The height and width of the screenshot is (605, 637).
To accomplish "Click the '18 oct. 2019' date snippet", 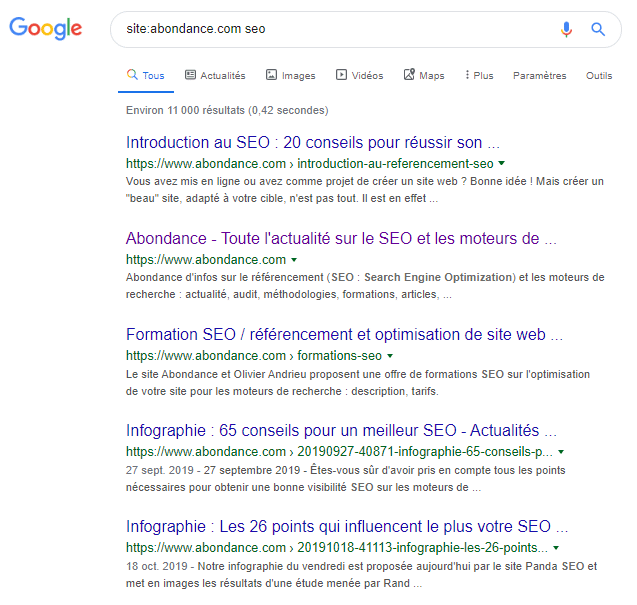I will tap(156, 566).
